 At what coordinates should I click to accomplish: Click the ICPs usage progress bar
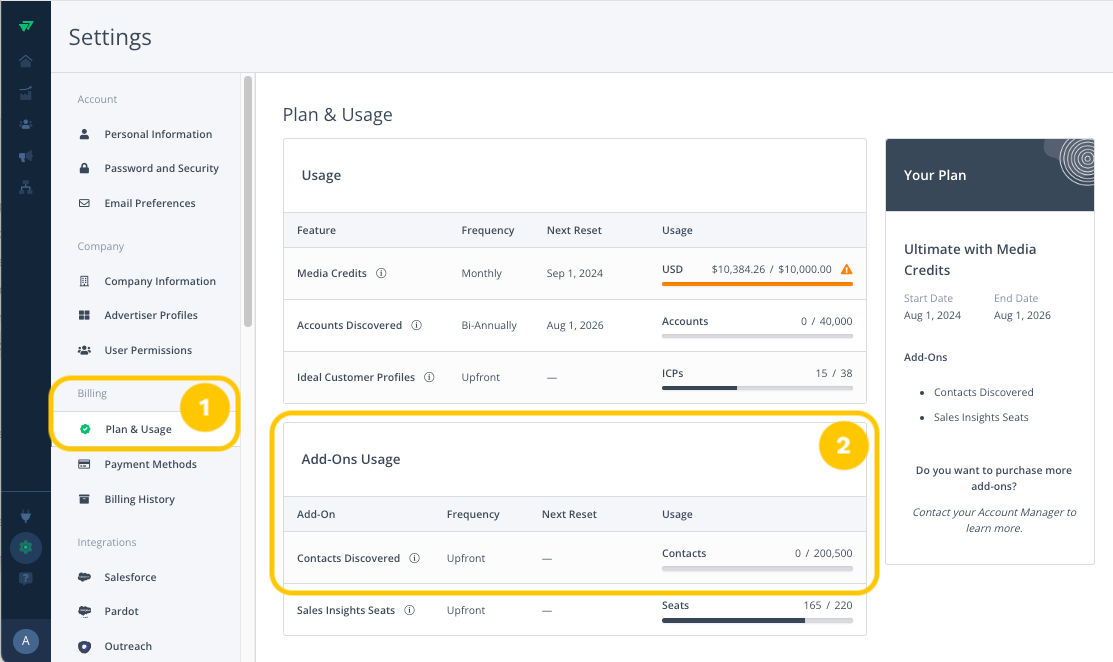pyautogui.click(x=757, y=388)
